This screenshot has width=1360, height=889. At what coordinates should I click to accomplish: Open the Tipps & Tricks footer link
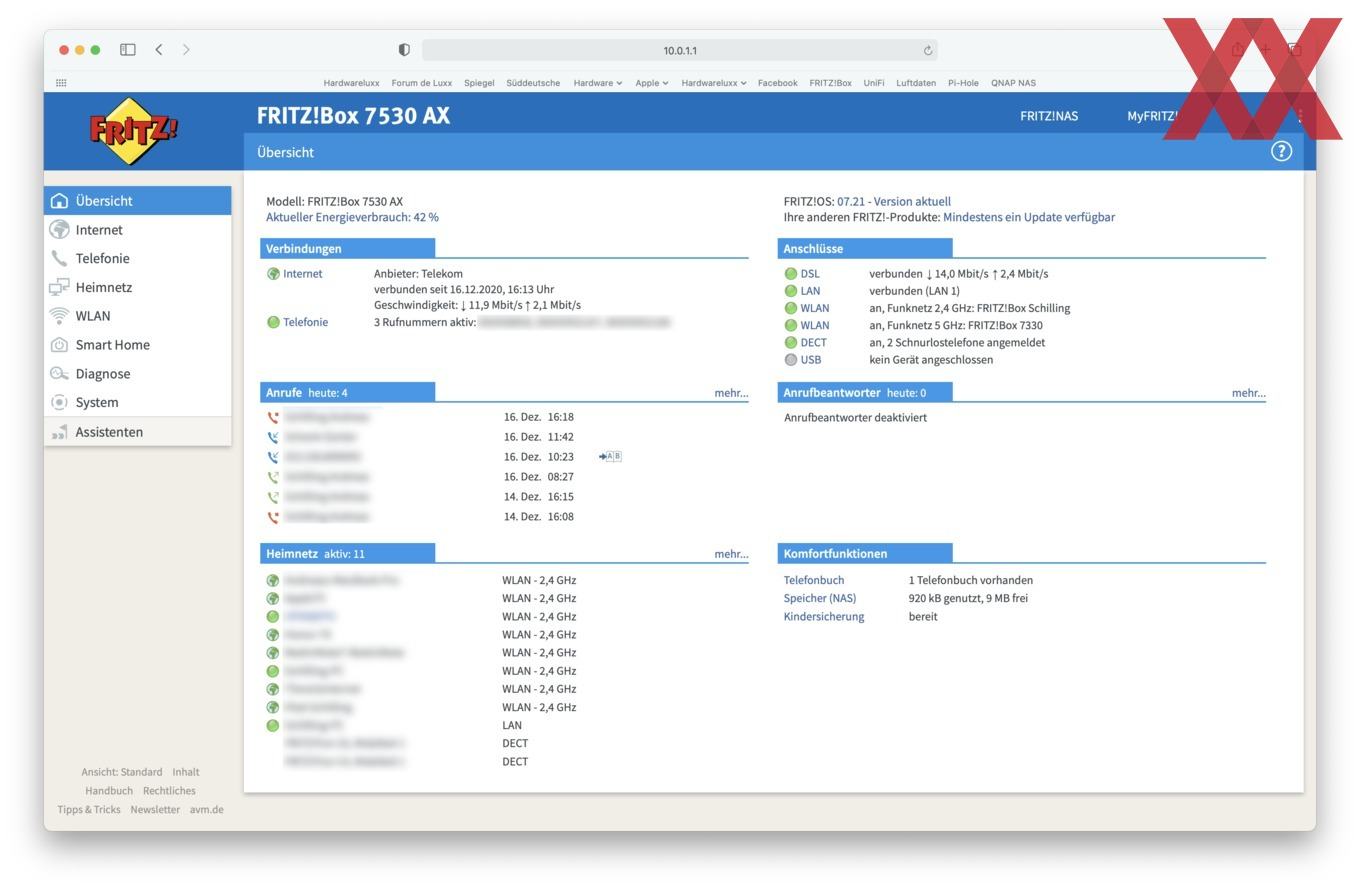click(89, 810)
